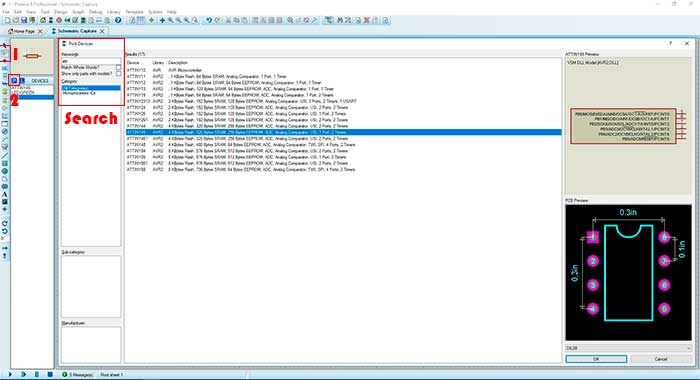Click the Rotate Anti-clockwise sidebar icon

pyautogui.click(x=4, y=231)
